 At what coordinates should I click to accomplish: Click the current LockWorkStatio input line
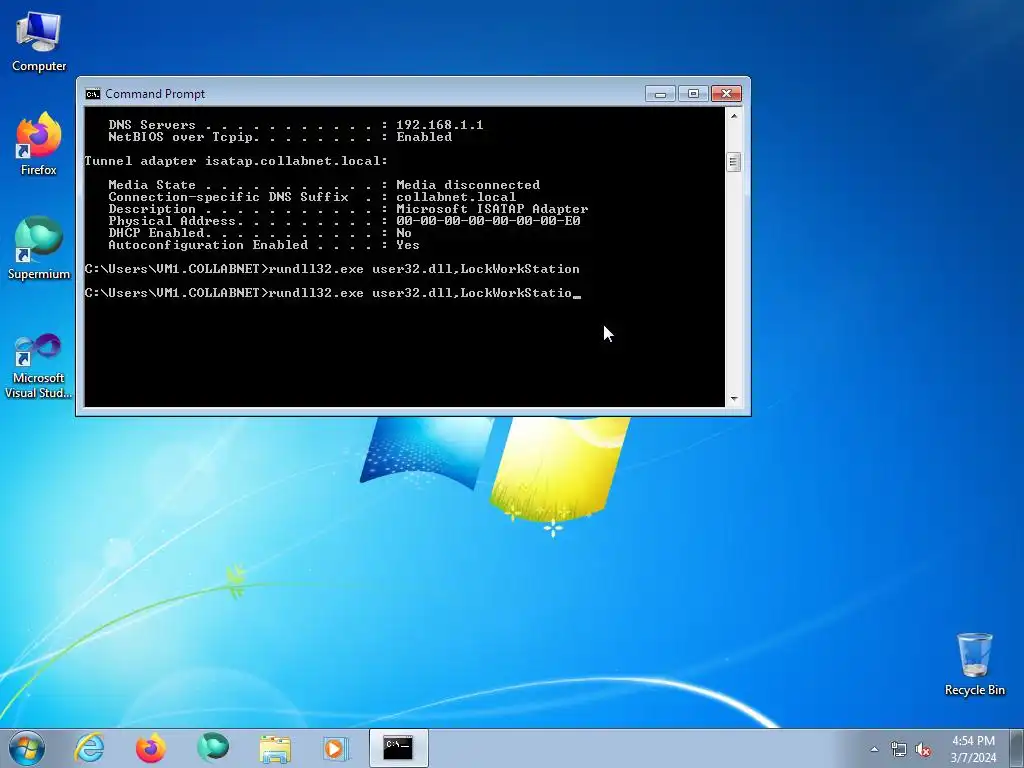(332, 293)
